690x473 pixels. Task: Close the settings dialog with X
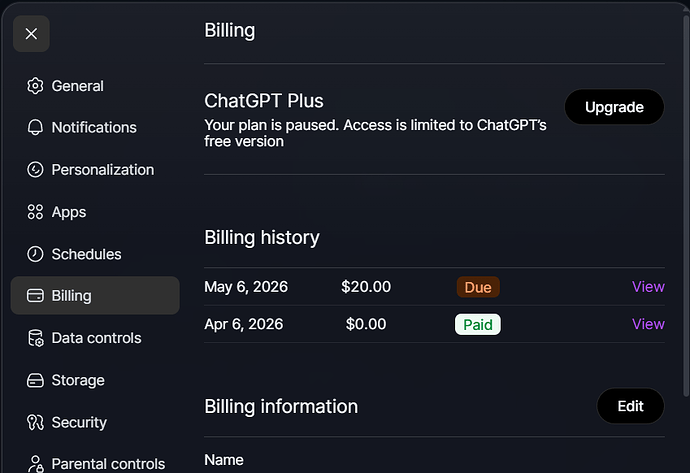point(31,34)
